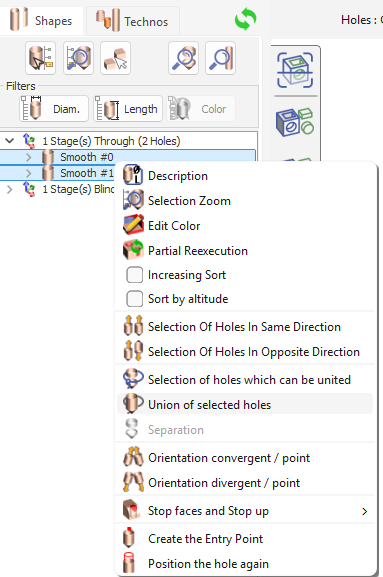Click the axis icon on the Blind group

pyautogui.click(x=29, y=189)
